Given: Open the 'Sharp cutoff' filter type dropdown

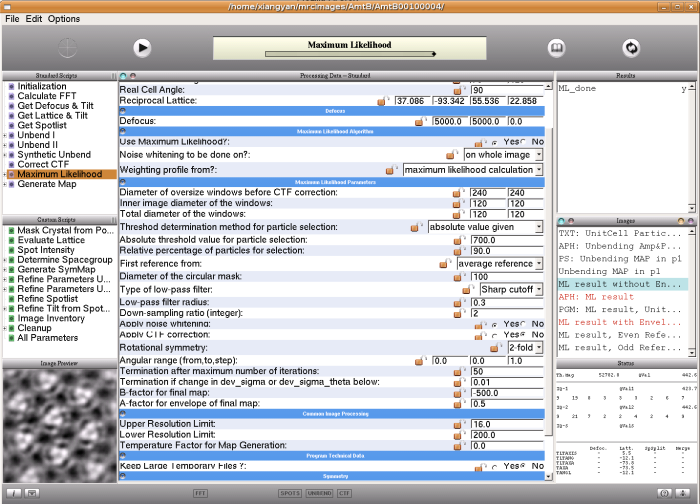Looking at the screenshot, I should coord(511,290).
